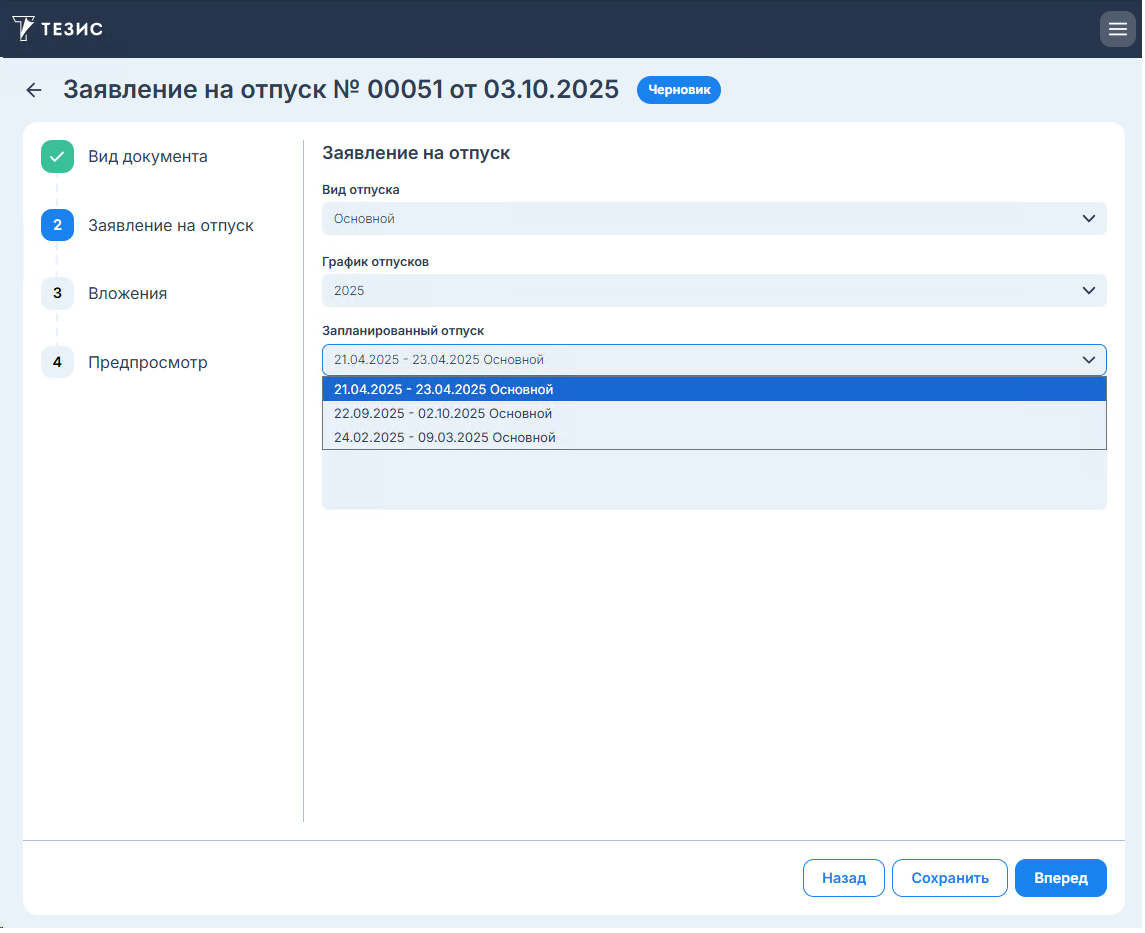
Task: Open the Вложения step
Action: [x=127, y=294]
